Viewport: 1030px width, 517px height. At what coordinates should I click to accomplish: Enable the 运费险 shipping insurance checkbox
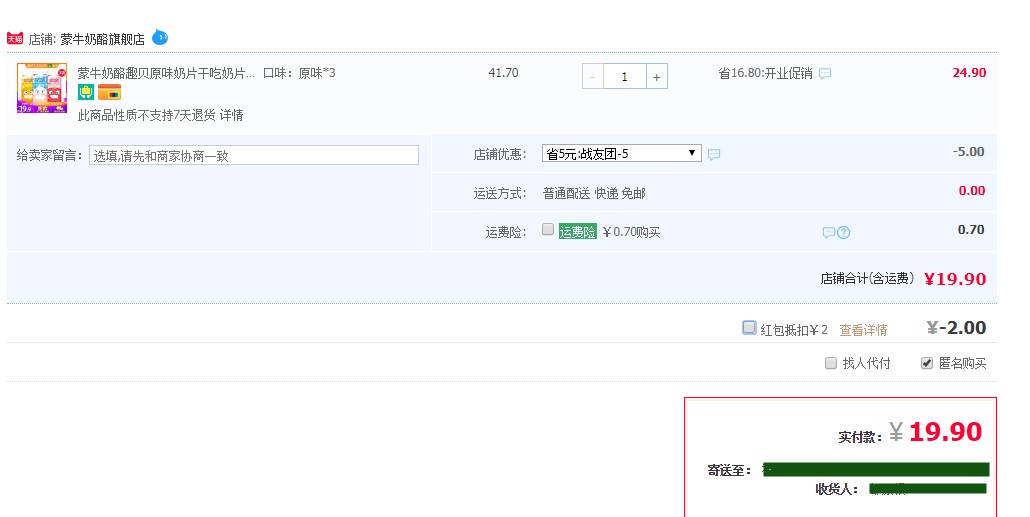click(548, 229)
